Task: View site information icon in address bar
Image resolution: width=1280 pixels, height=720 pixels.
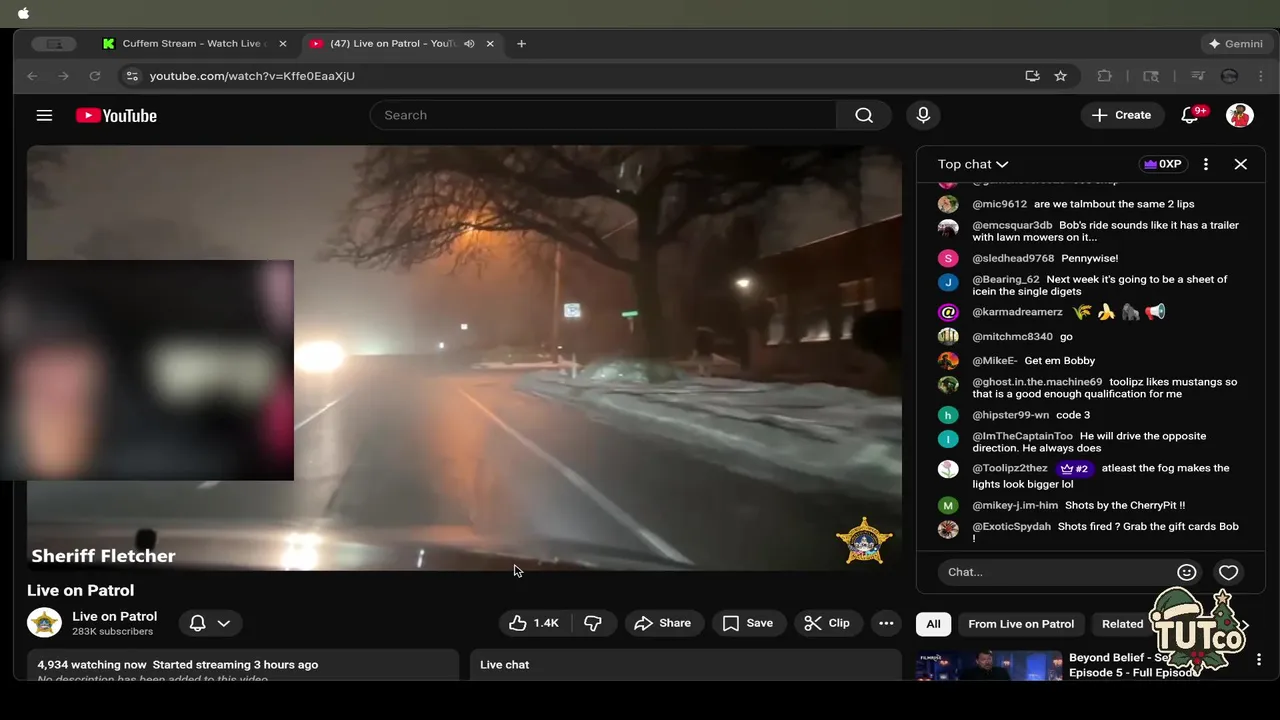Action: [131, 76]
